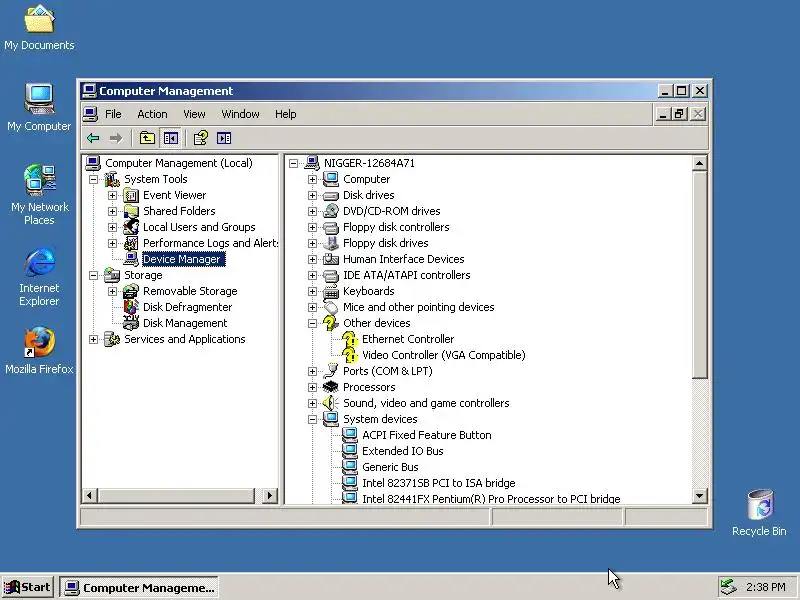The width and height of the screenshot is (800, 600).
Task: Click the Removable Storage icon
Action: (x=131, y=291)
